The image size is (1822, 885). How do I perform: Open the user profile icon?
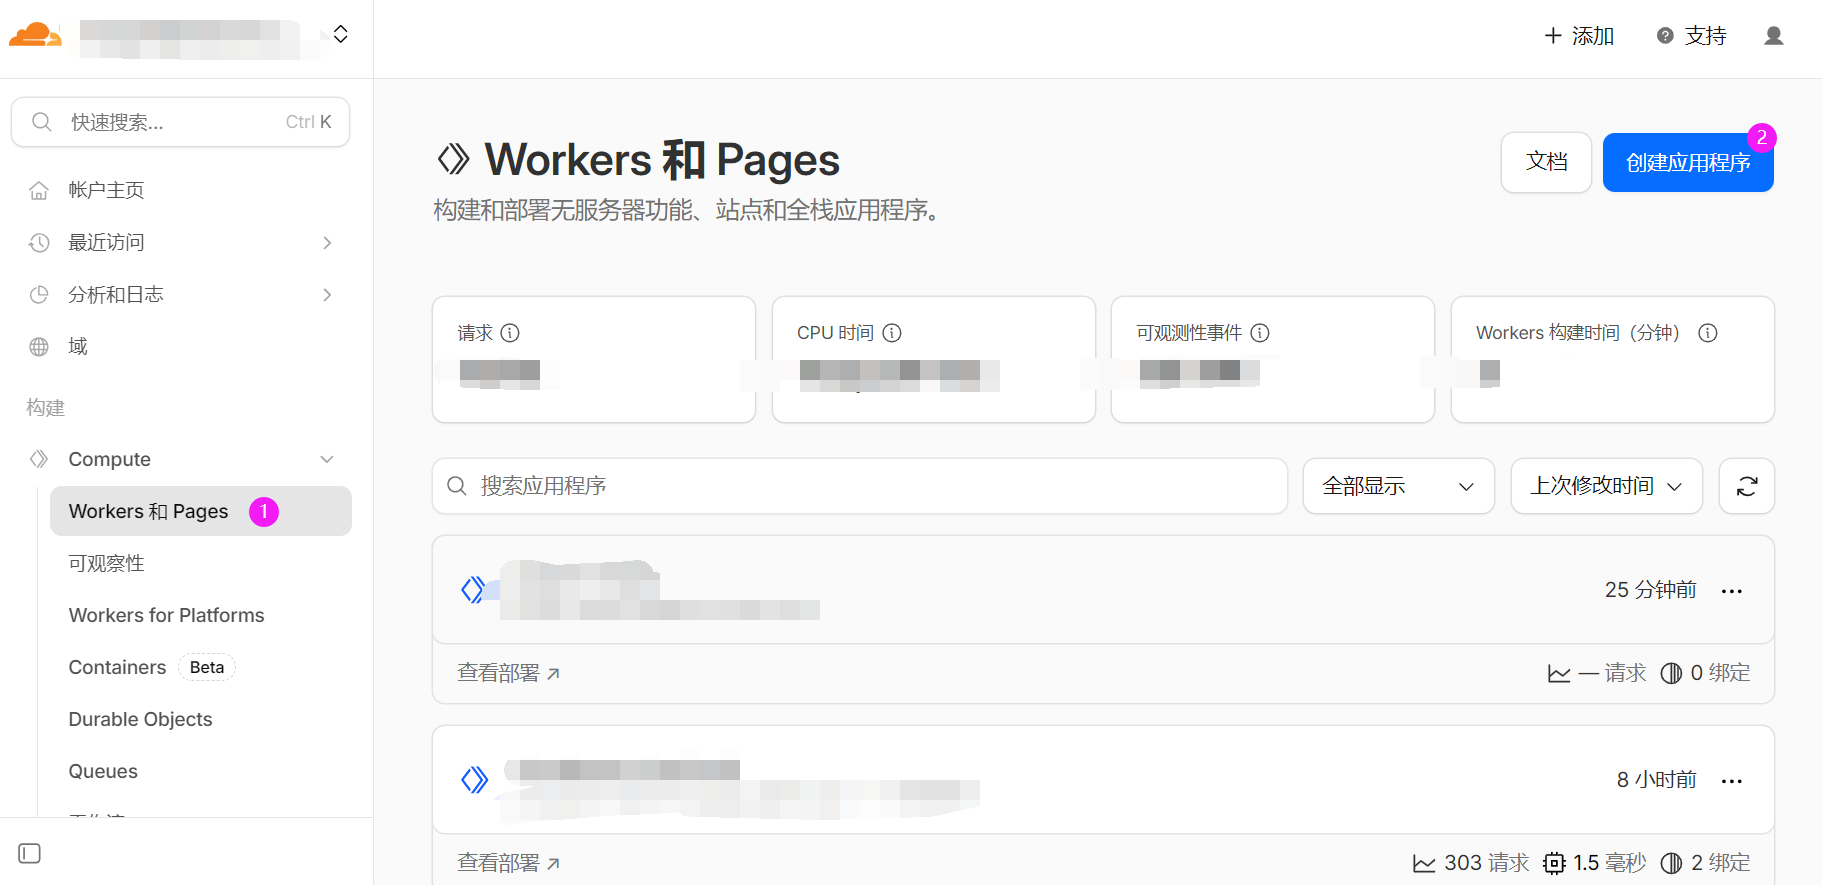coord(1773,36)
